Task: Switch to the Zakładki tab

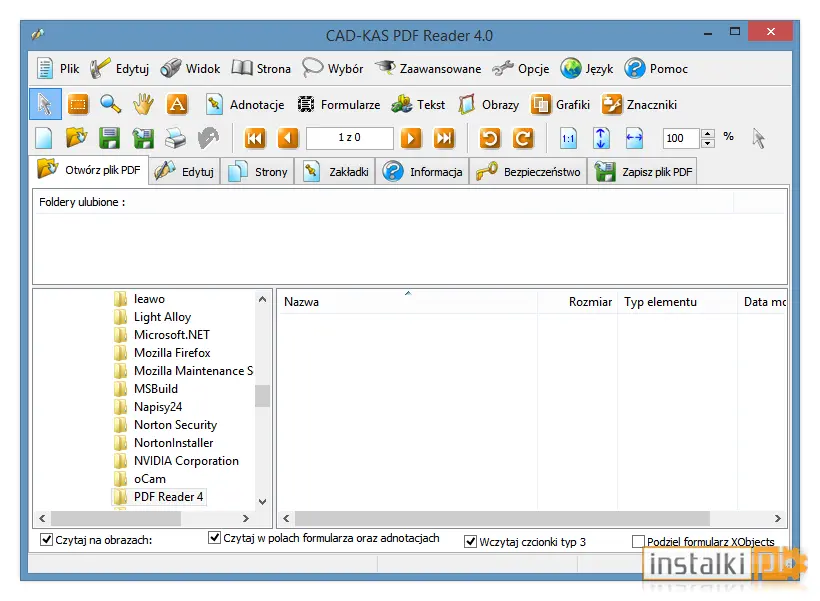Action: 335,172
